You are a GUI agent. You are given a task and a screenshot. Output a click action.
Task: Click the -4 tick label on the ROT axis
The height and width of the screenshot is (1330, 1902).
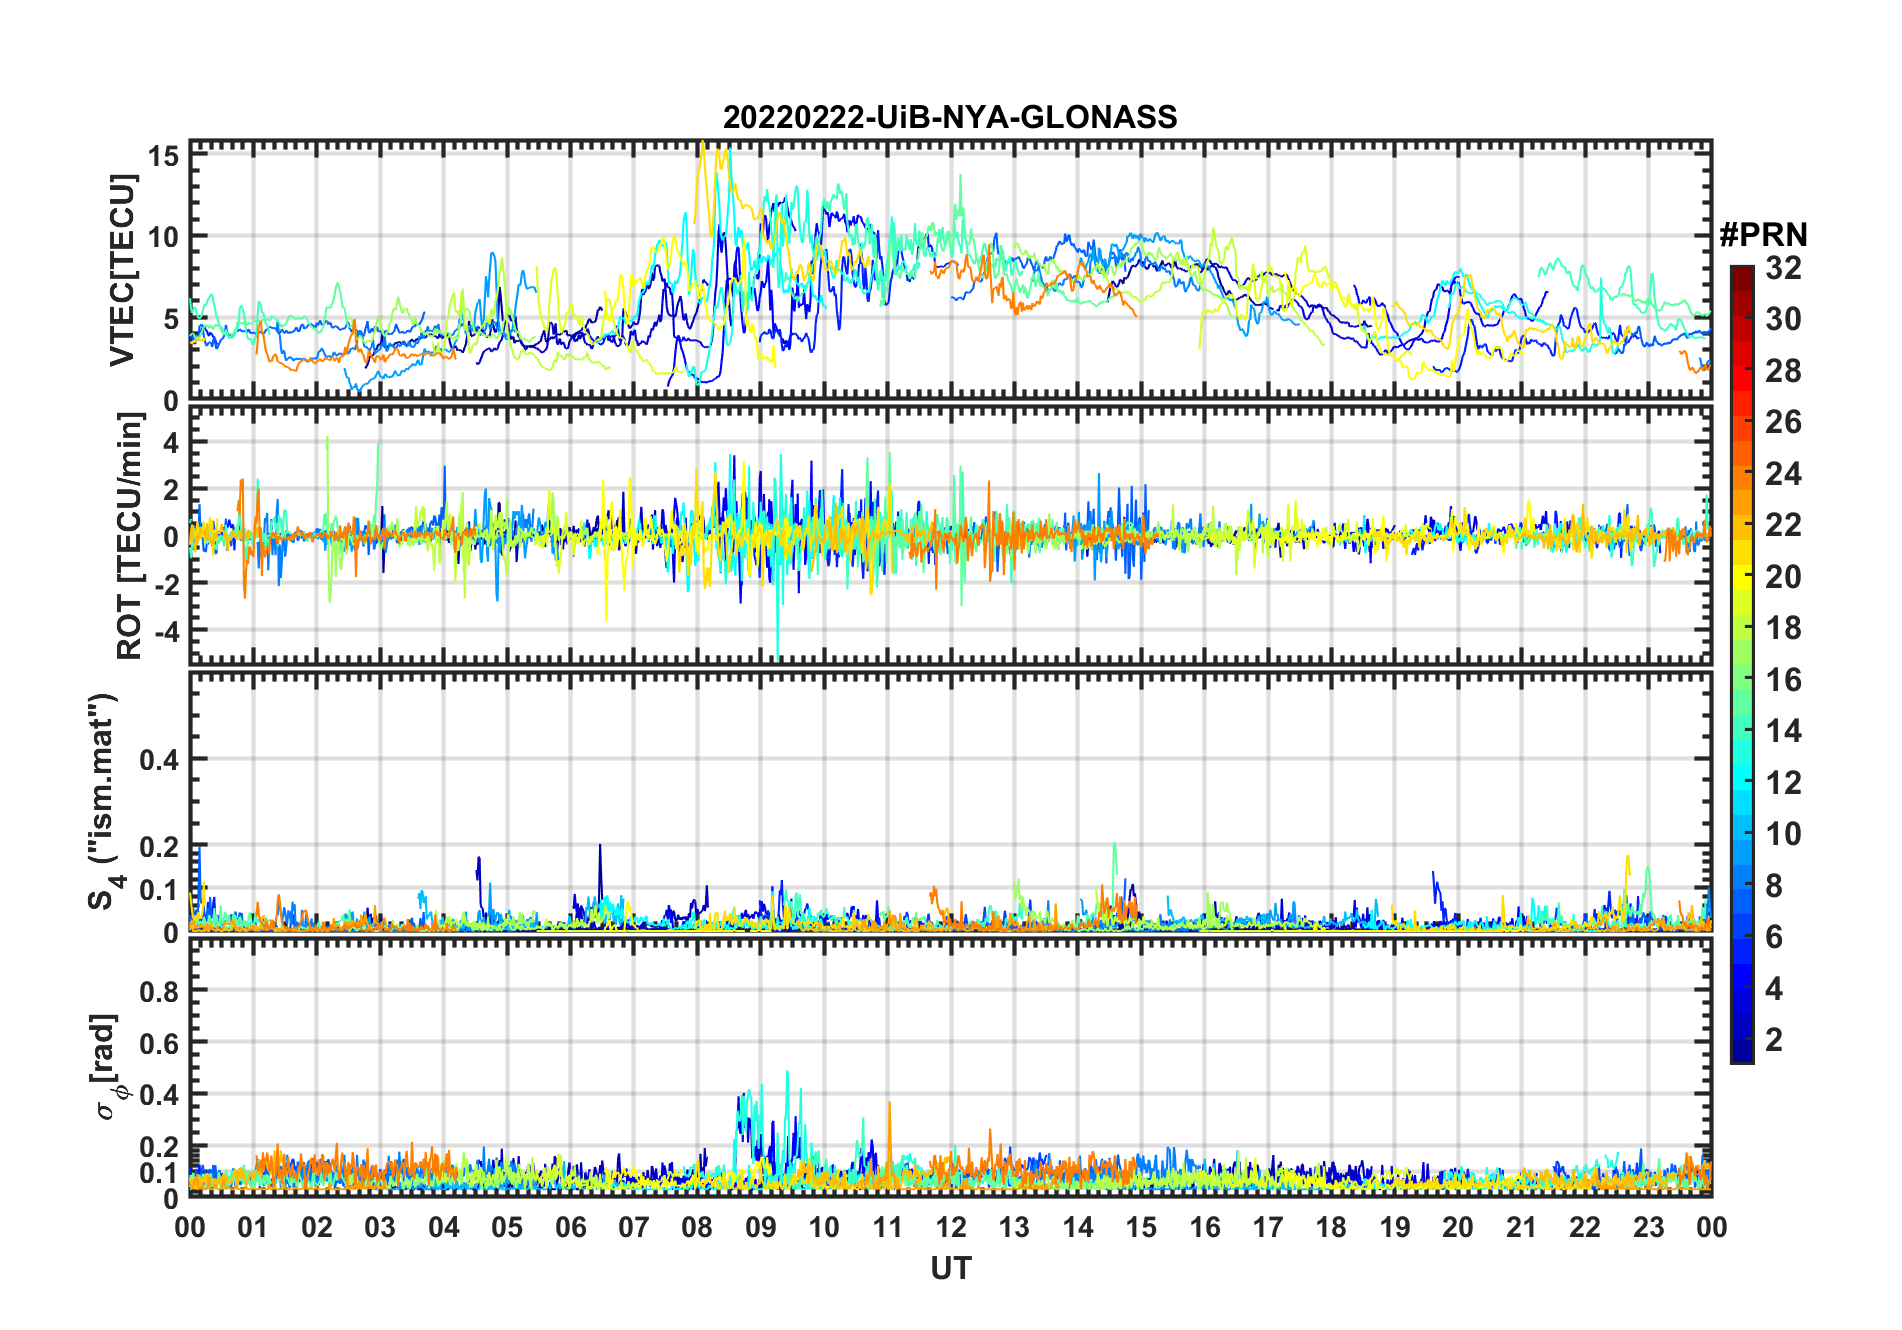click(x=165, y=631)
